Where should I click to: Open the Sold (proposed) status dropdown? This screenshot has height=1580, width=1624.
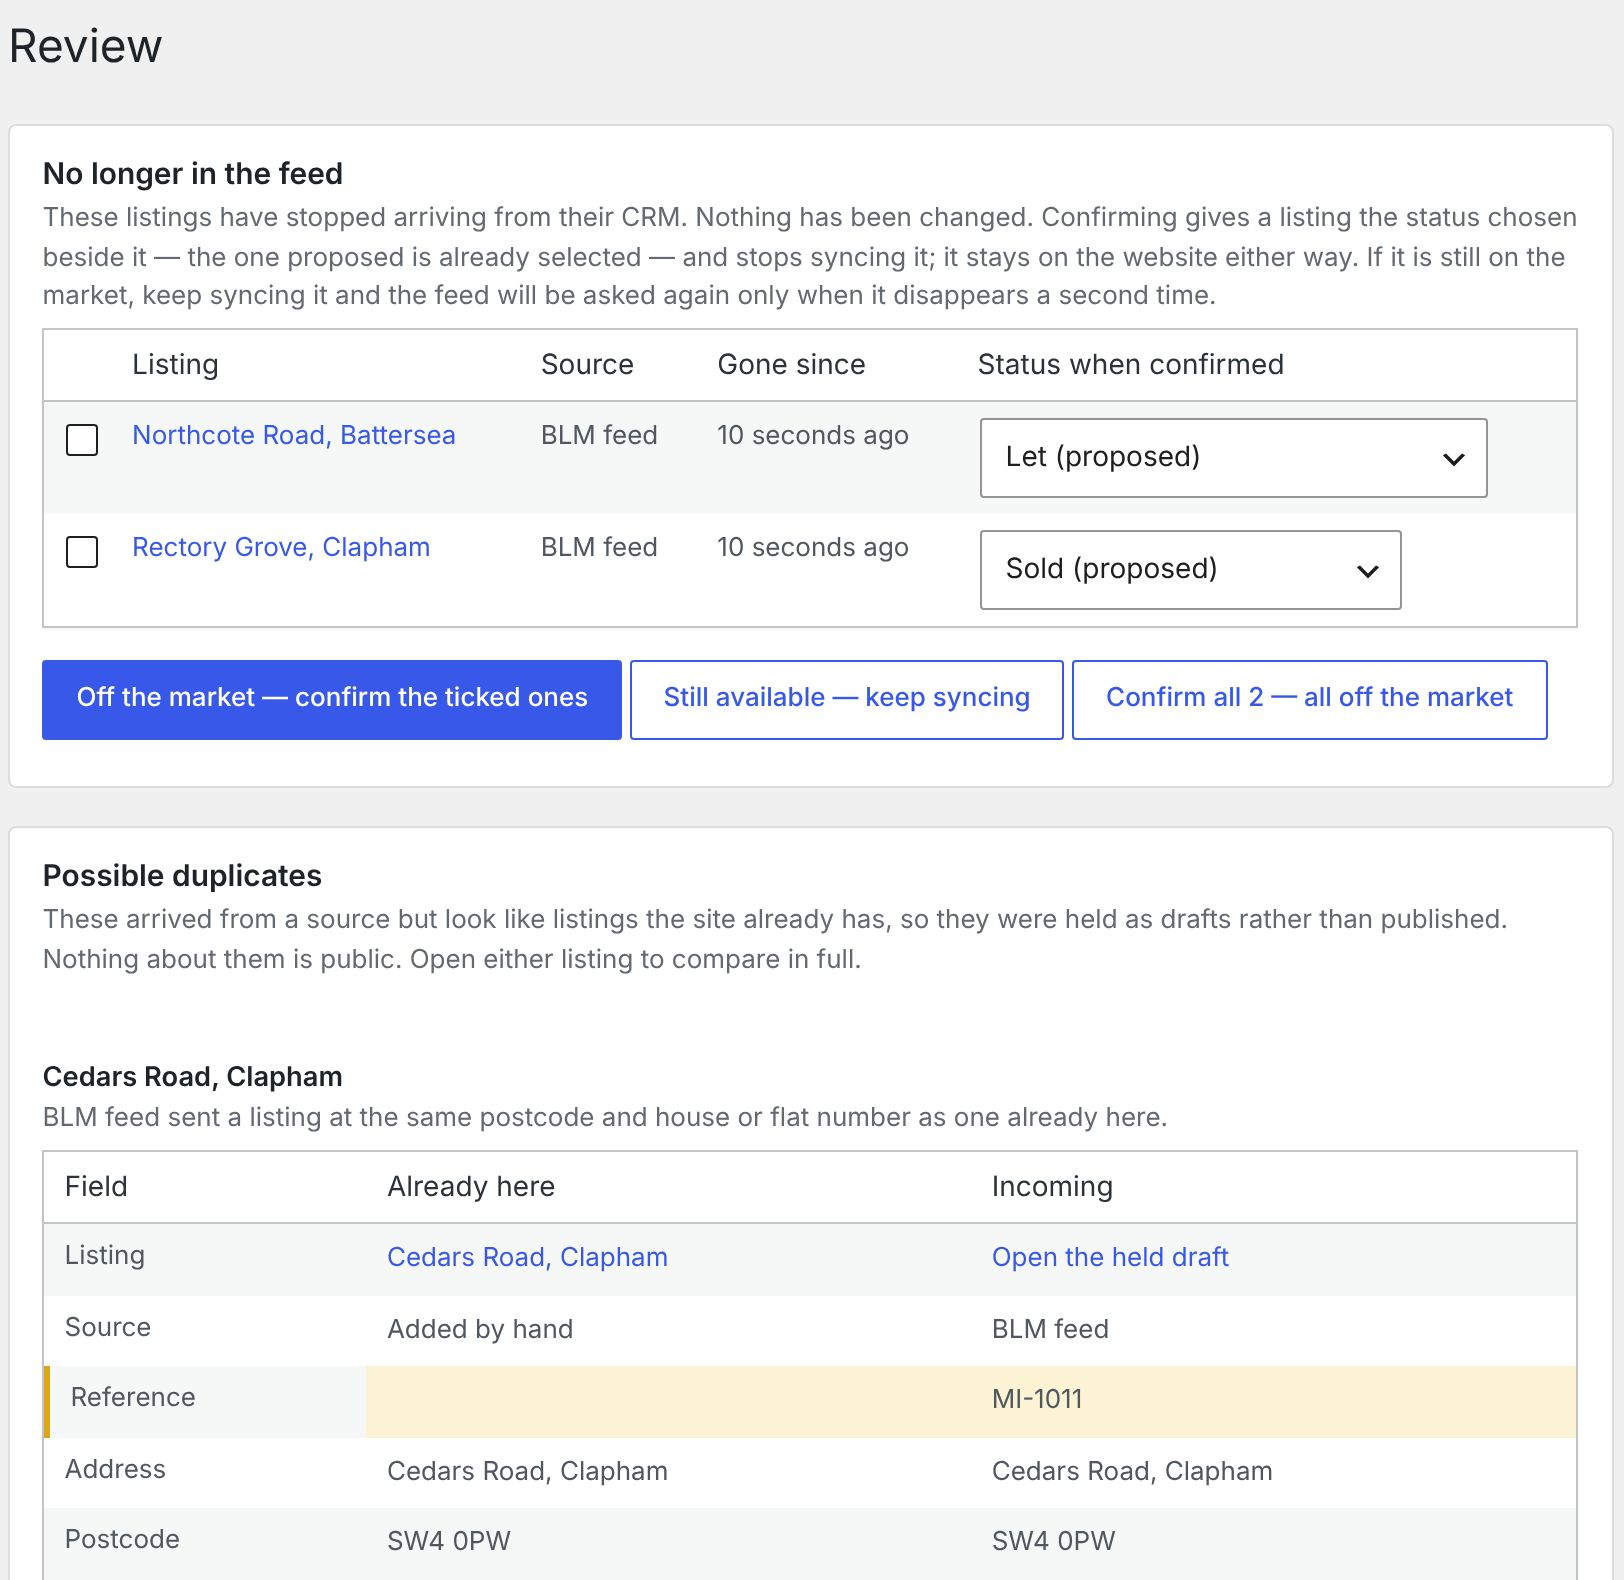1190,570
